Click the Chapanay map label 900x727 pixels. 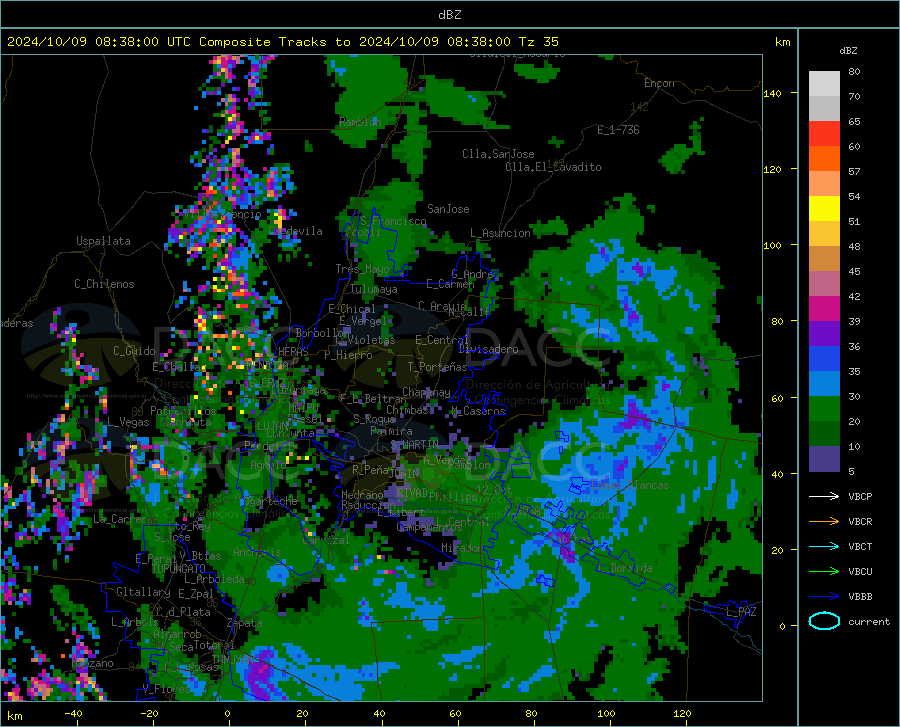426,392
